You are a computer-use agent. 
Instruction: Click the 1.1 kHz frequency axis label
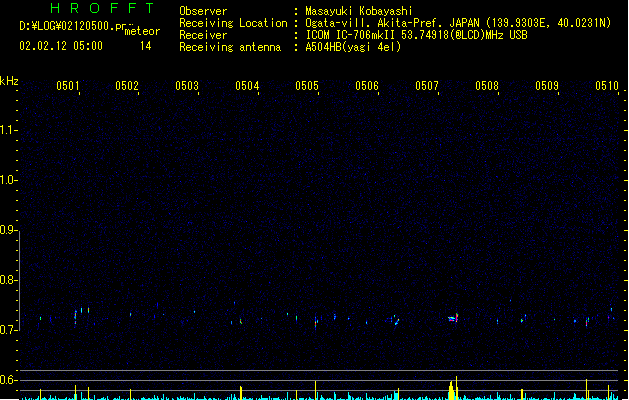(8, 130)
